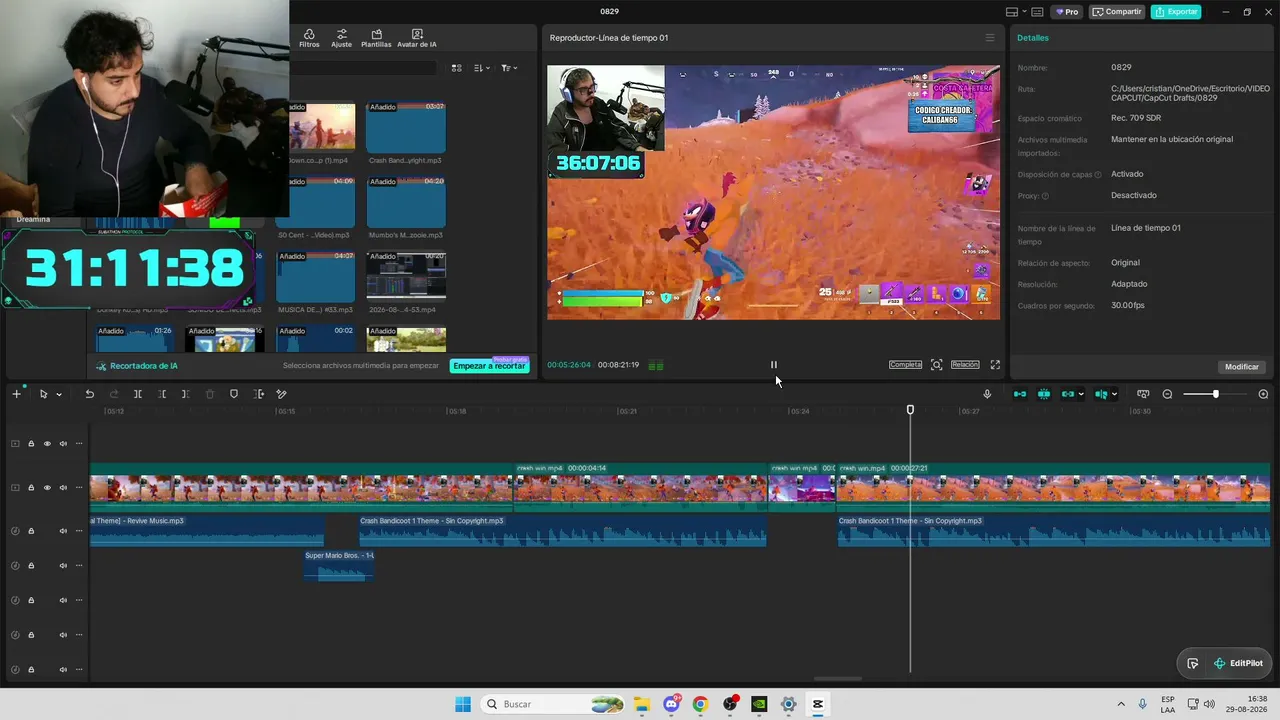Add a marker with the shield icon

(x=234, y=394)
